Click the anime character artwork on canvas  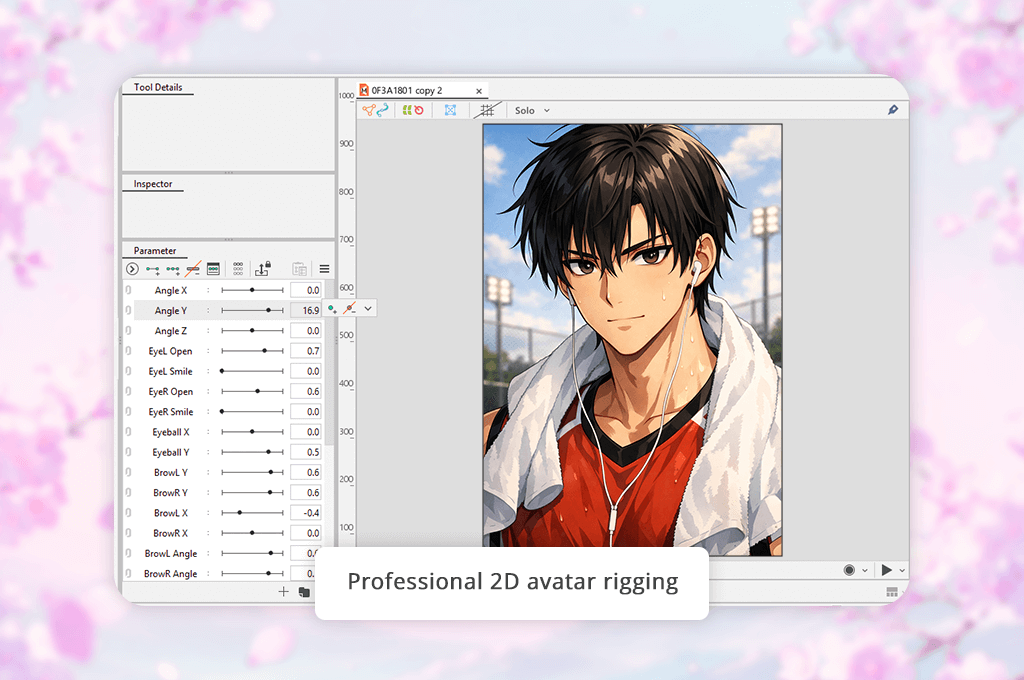(x=632, y=340)
